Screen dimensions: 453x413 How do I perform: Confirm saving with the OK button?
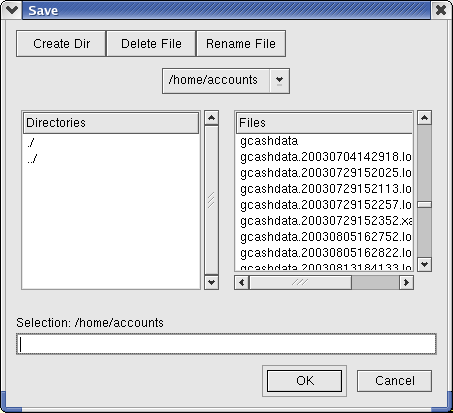click(304, 381)
